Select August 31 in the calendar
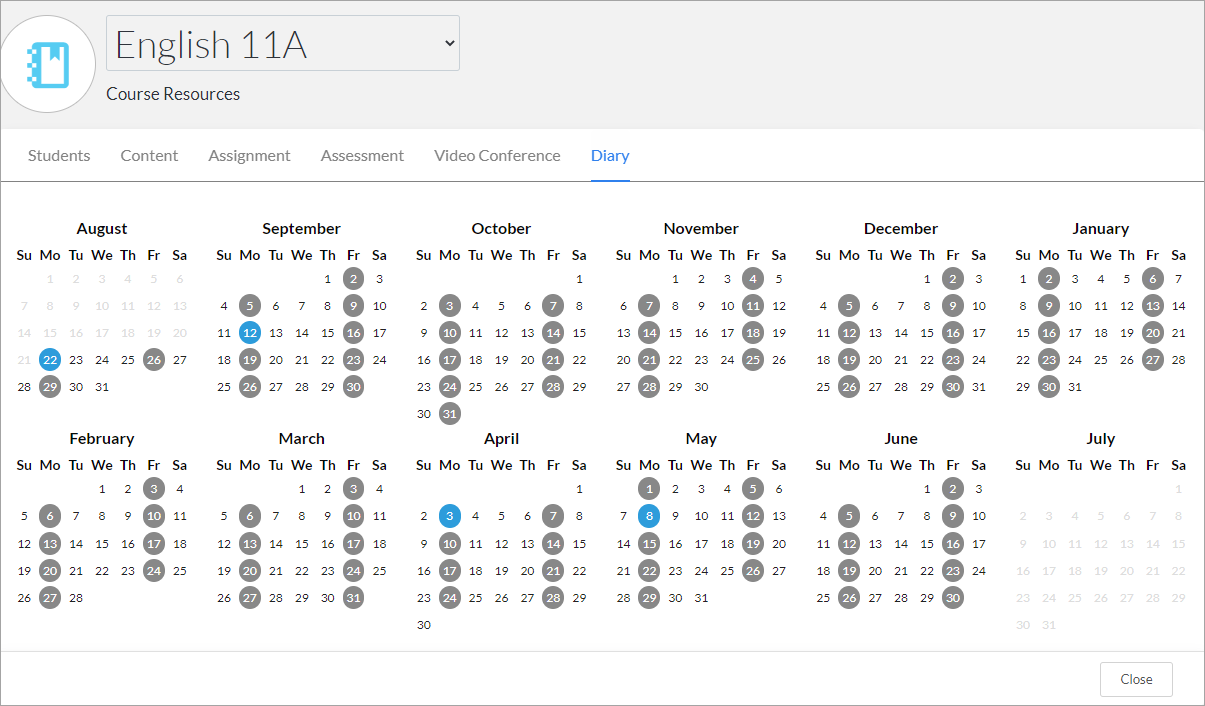1205x706 pixels. [x=102, y=387]
